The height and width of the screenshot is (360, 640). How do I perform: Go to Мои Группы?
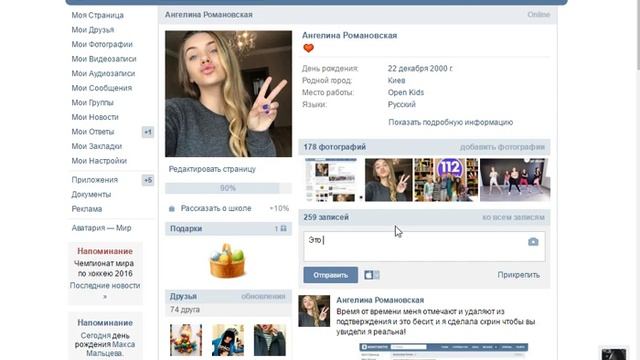click(93, 102)
